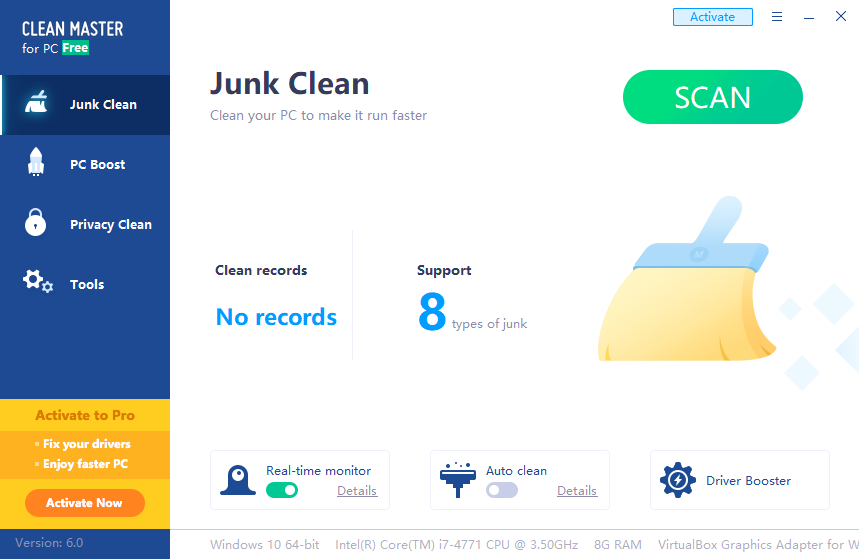Start junk scan with SCAN button

pyautogui.click(x=712, y=97)
